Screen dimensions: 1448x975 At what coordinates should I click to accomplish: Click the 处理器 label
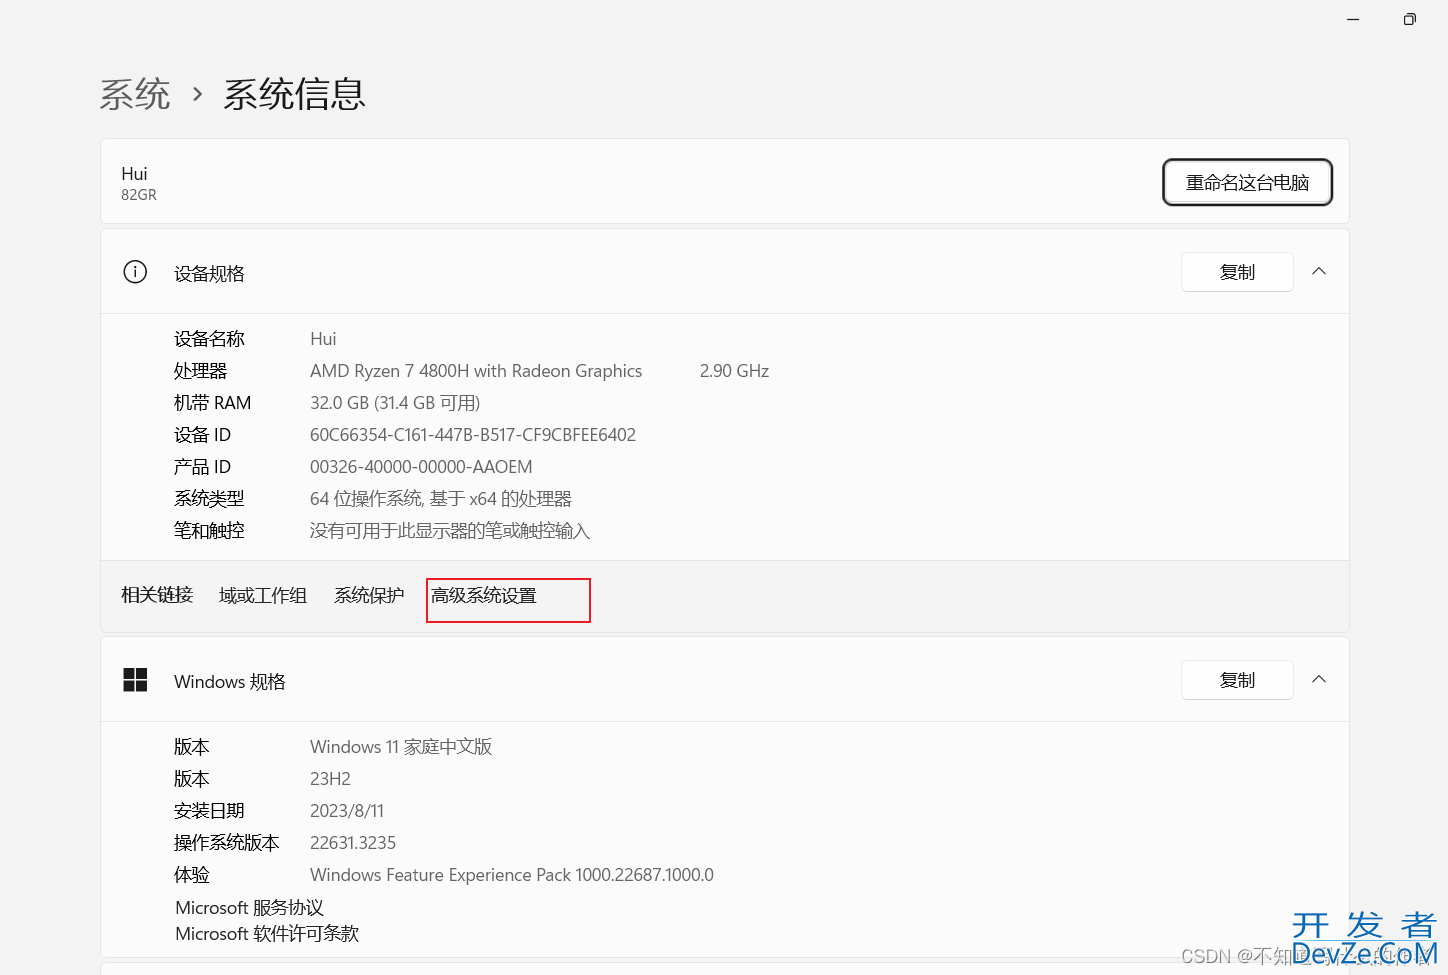[x=200, y=371]
